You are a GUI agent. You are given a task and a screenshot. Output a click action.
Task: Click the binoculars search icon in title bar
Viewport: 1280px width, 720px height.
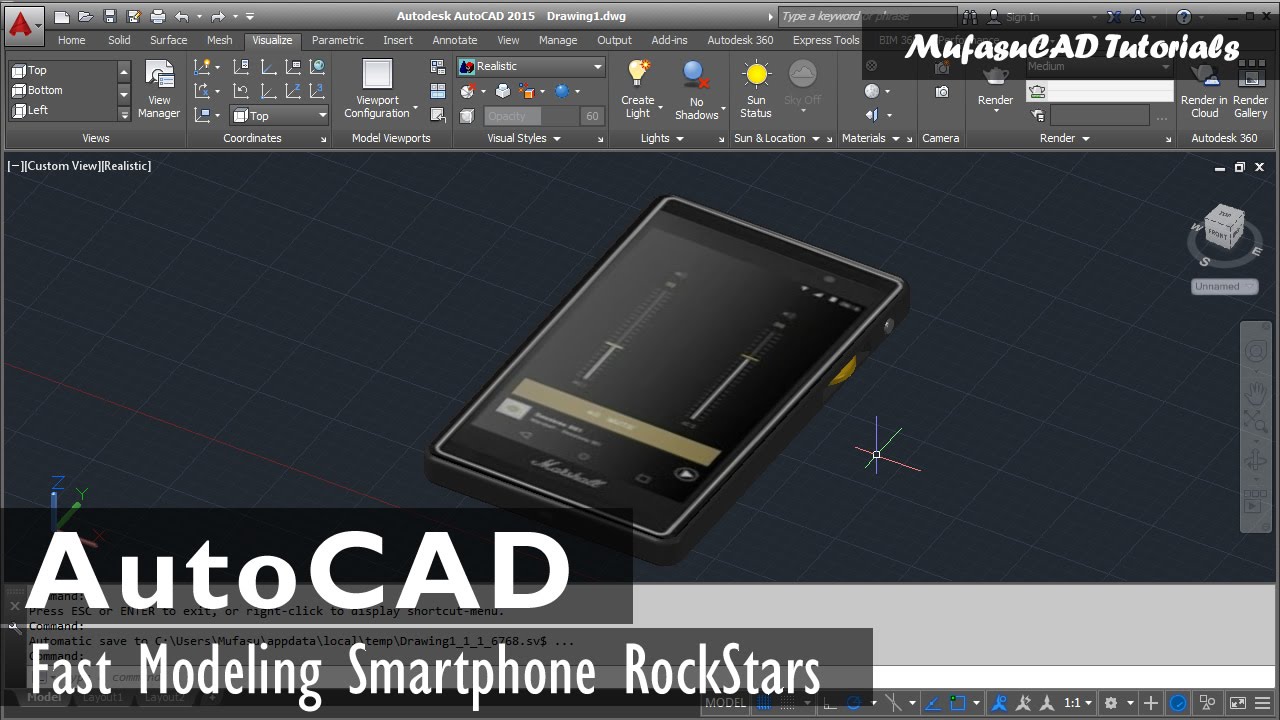(x=971, y=17)
